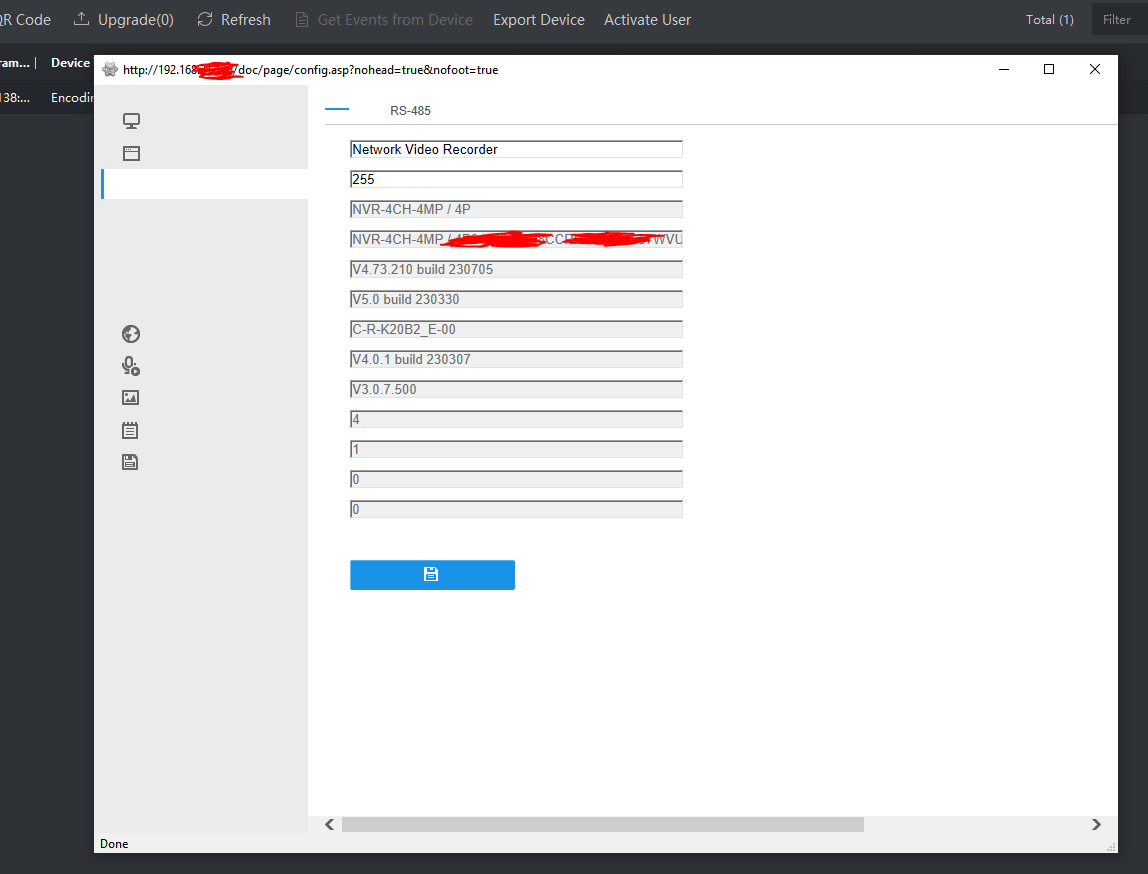Open the Local settings monitor icon

pyautogui.click(x=131, y=121)
